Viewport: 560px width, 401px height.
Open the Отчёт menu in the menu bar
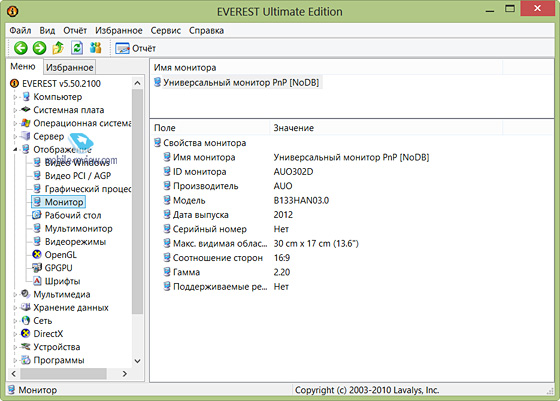tap(75, 31)
